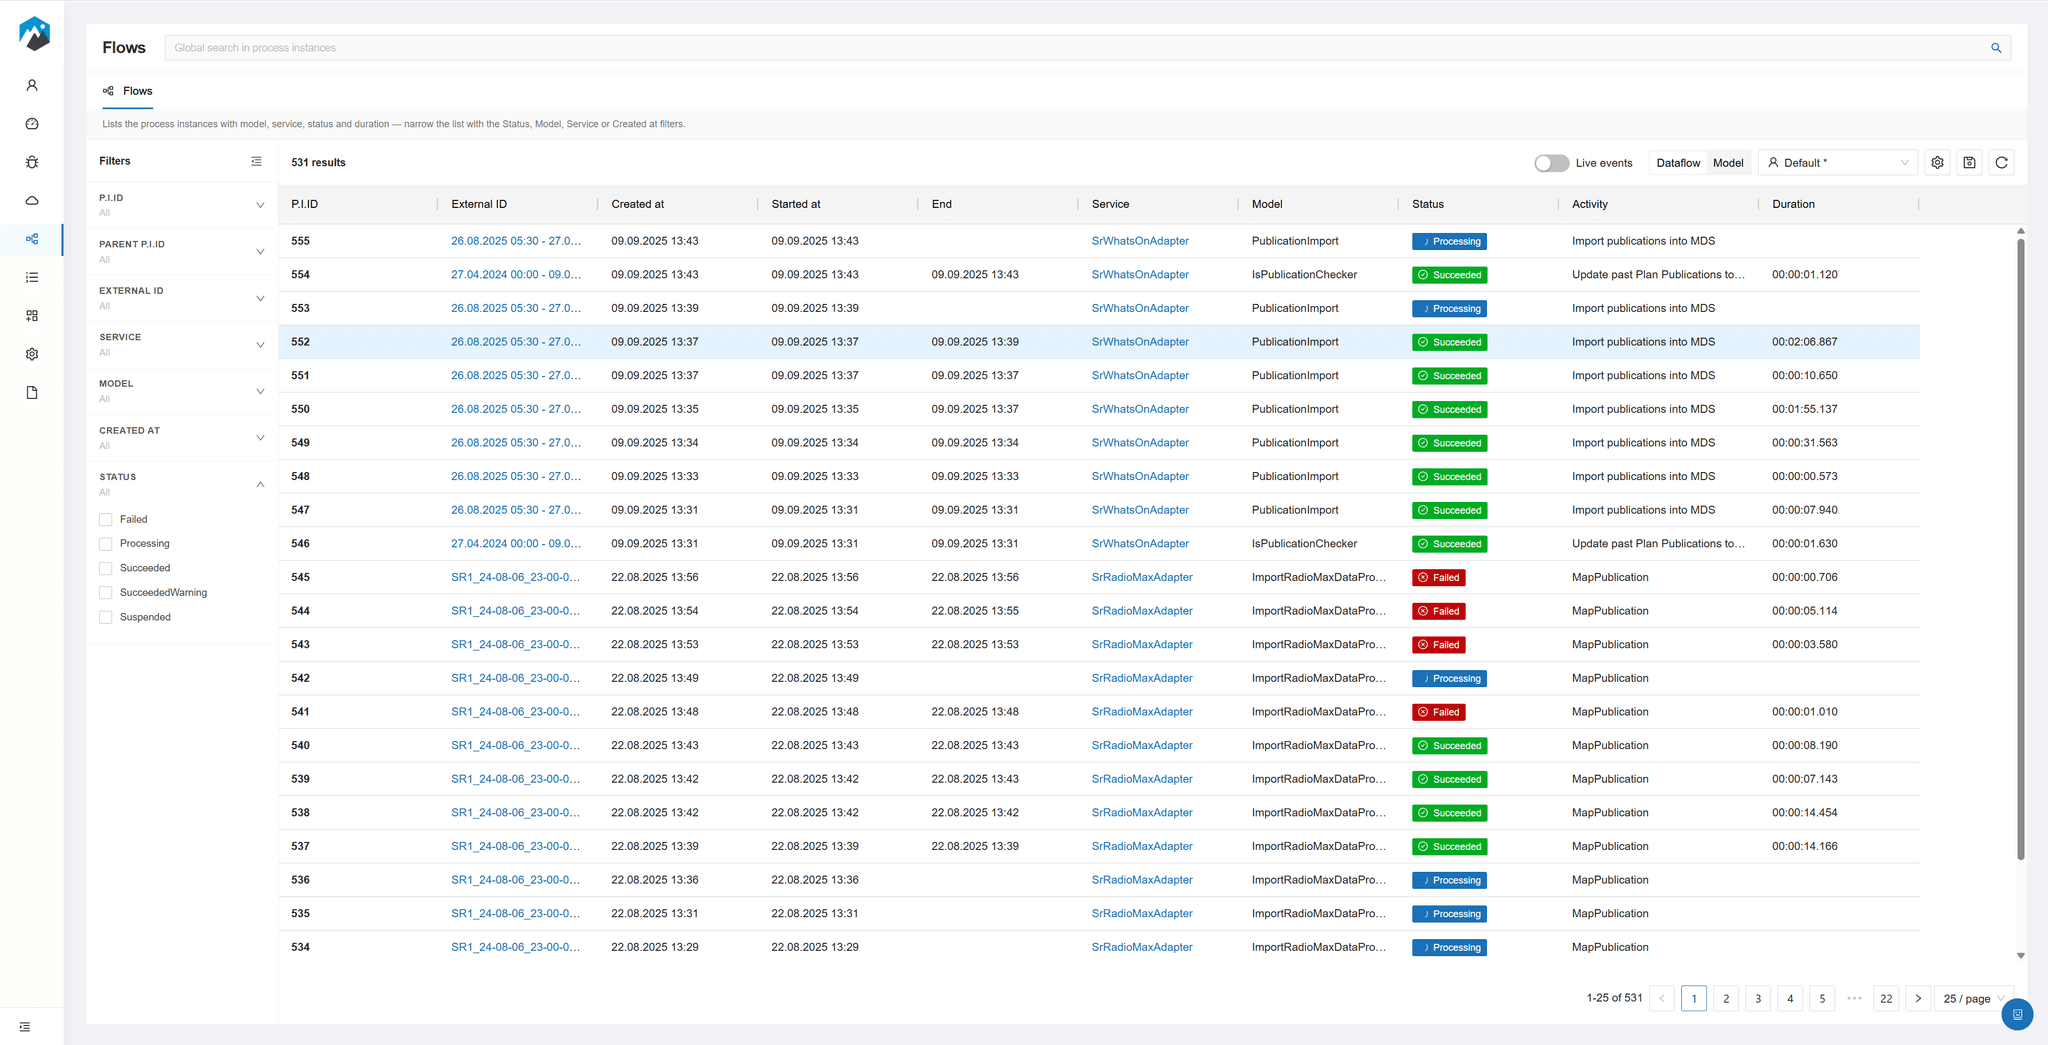Click duration 00:02:06.867
The image size is (2048, 1045).
pyautogui.click(x=1804, y=342)
